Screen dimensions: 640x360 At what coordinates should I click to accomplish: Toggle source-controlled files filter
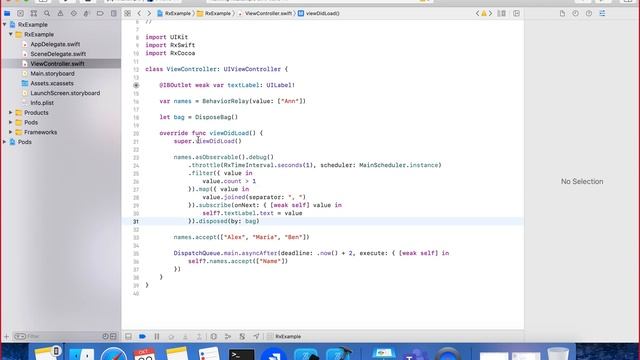click(x=113, y=336)
